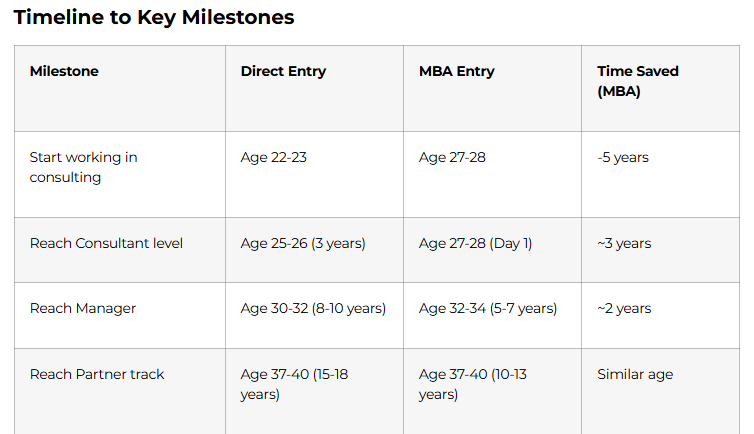754x434 pixels.
Task: Click the 'Reach Consultant level' cell
Action: 106,243
